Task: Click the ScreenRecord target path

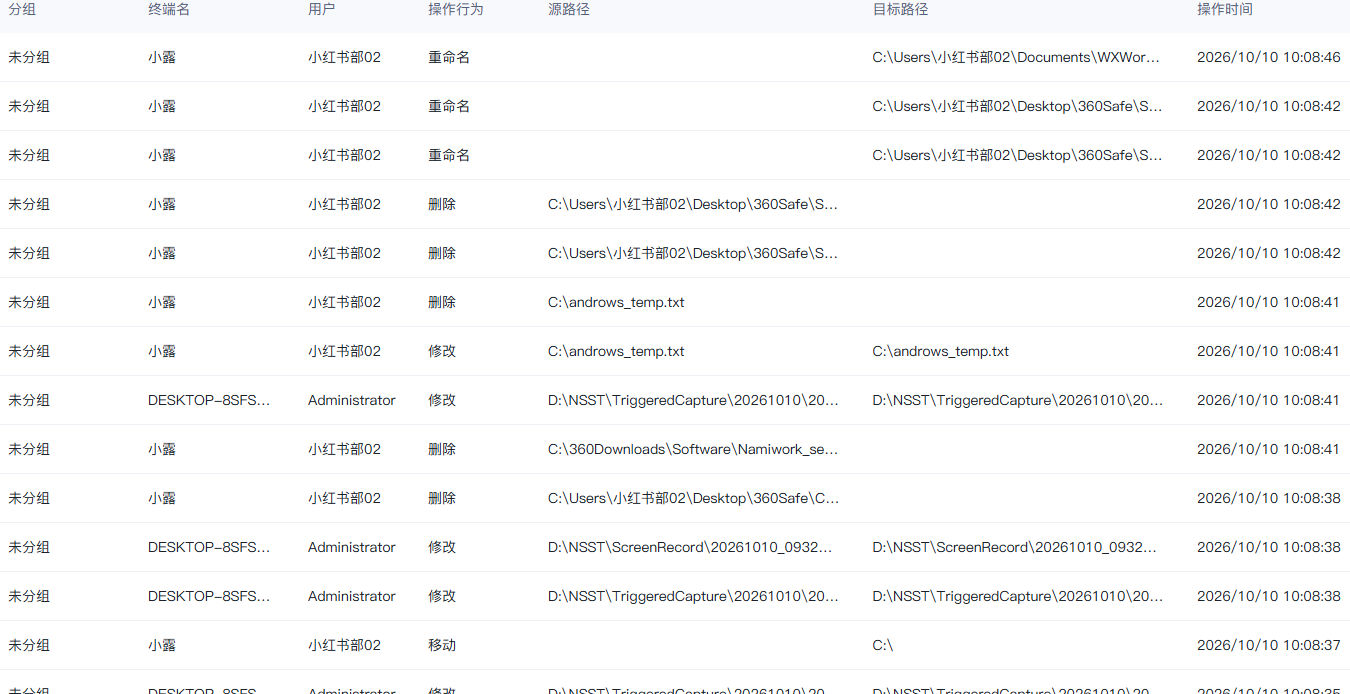Action: (1014, 547)
